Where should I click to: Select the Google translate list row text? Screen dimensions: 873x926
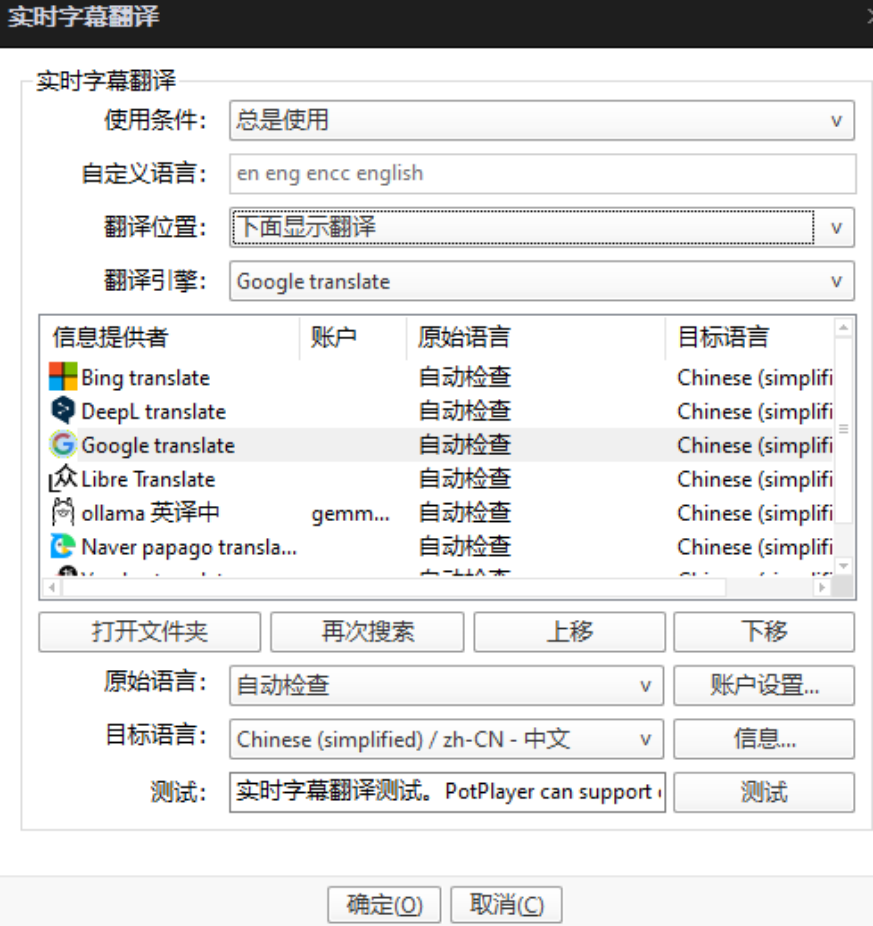tap(158, 446)
